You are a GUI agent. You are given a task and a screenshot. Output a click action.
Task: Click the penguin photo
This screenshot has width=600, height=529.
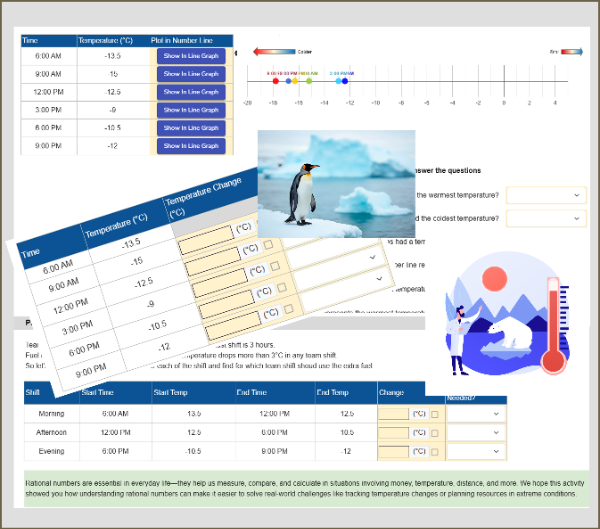[x=336, y=184]
